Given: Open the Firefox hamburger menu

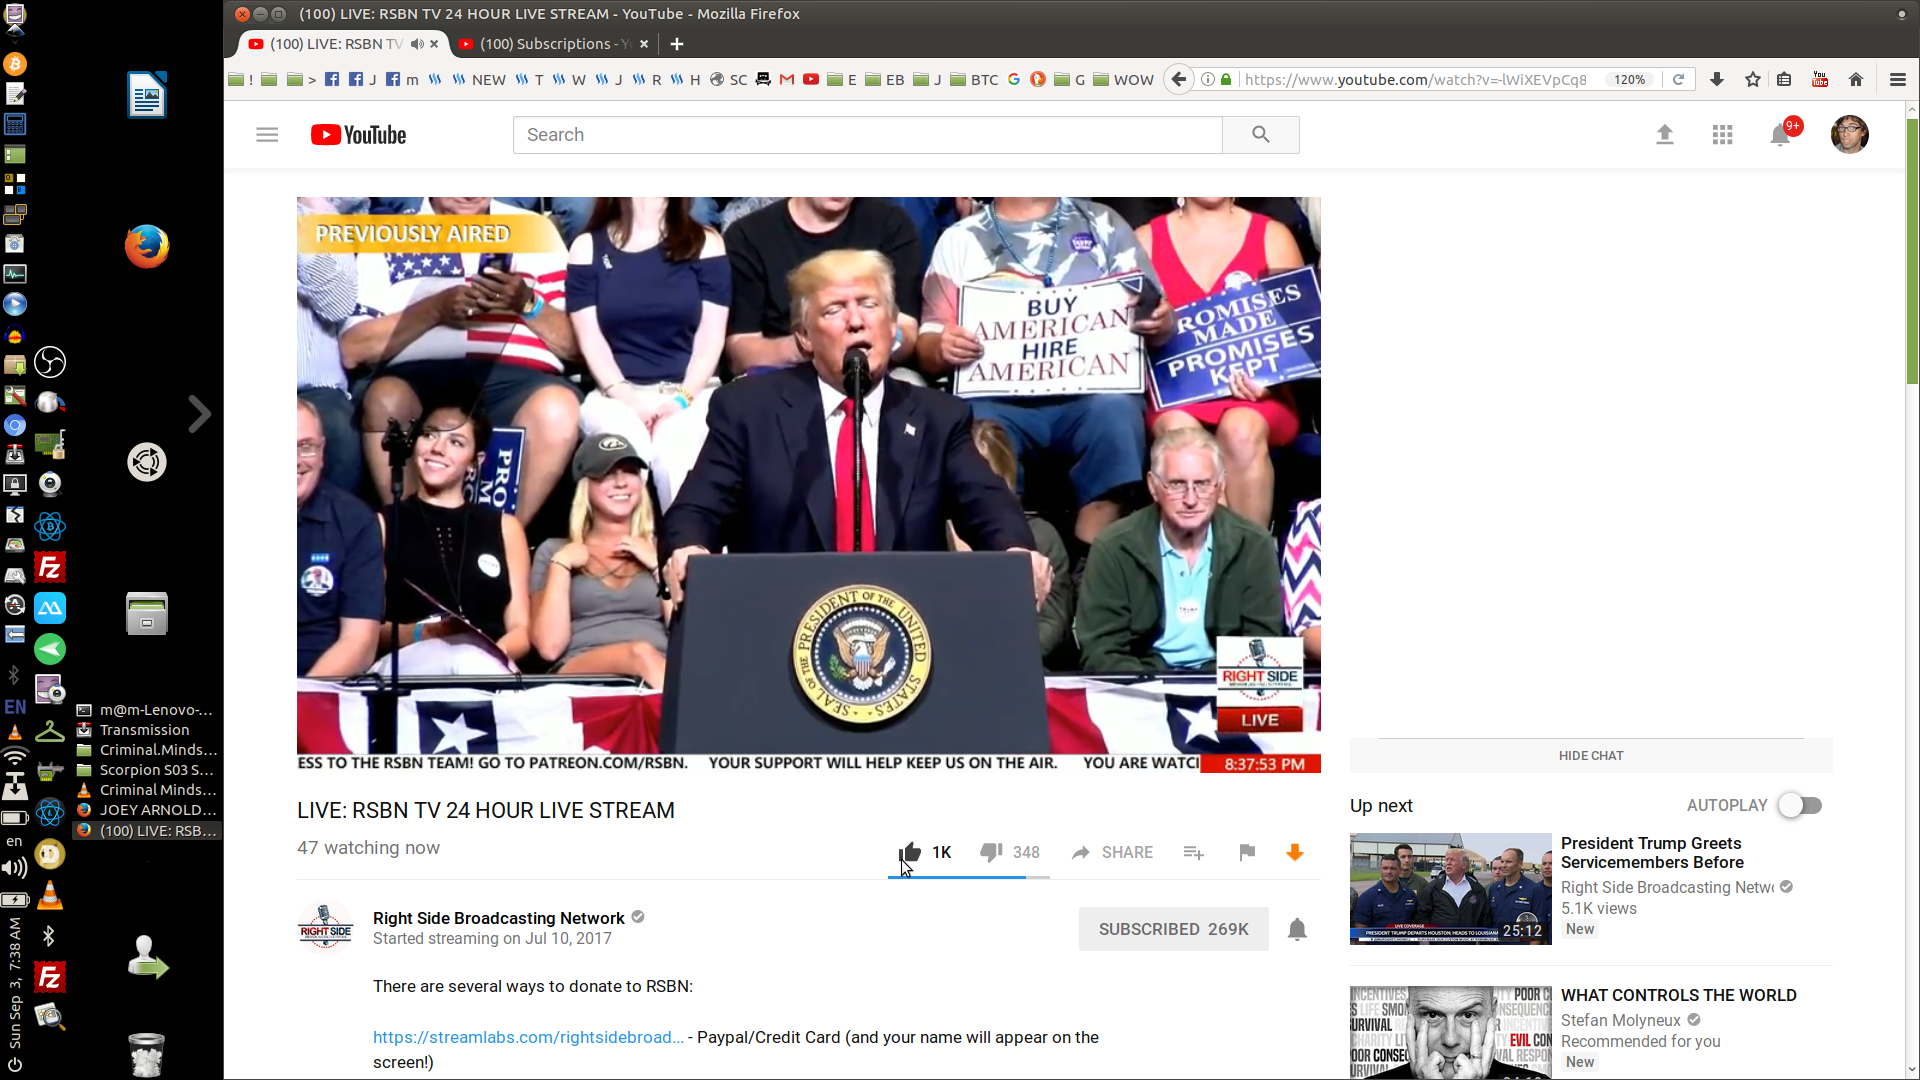Looking at the screenshot, I should [x=1897, y=80].
